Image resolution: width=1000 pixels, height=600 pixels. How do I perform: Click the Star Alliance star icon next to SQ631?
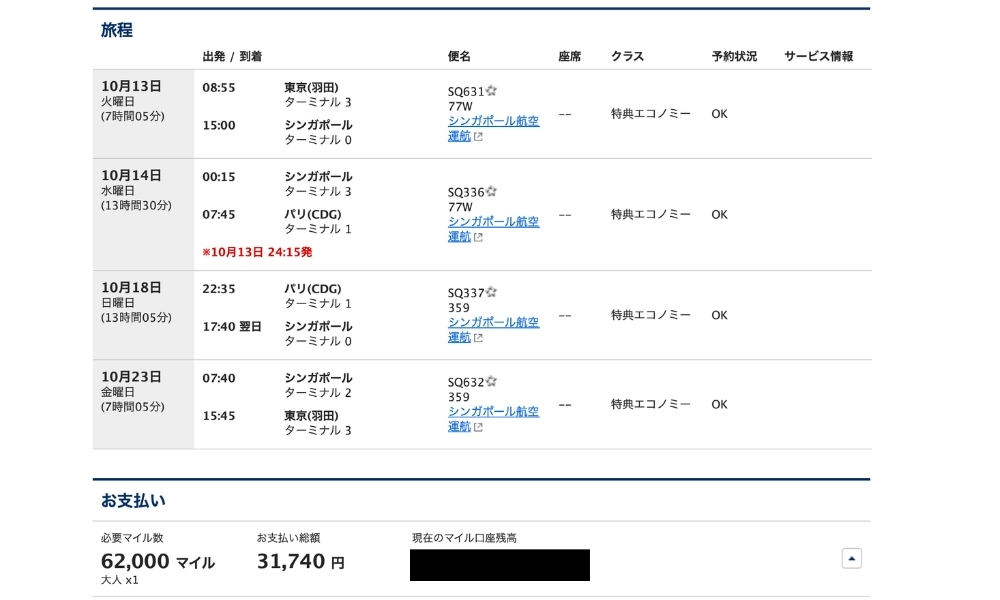489,91
